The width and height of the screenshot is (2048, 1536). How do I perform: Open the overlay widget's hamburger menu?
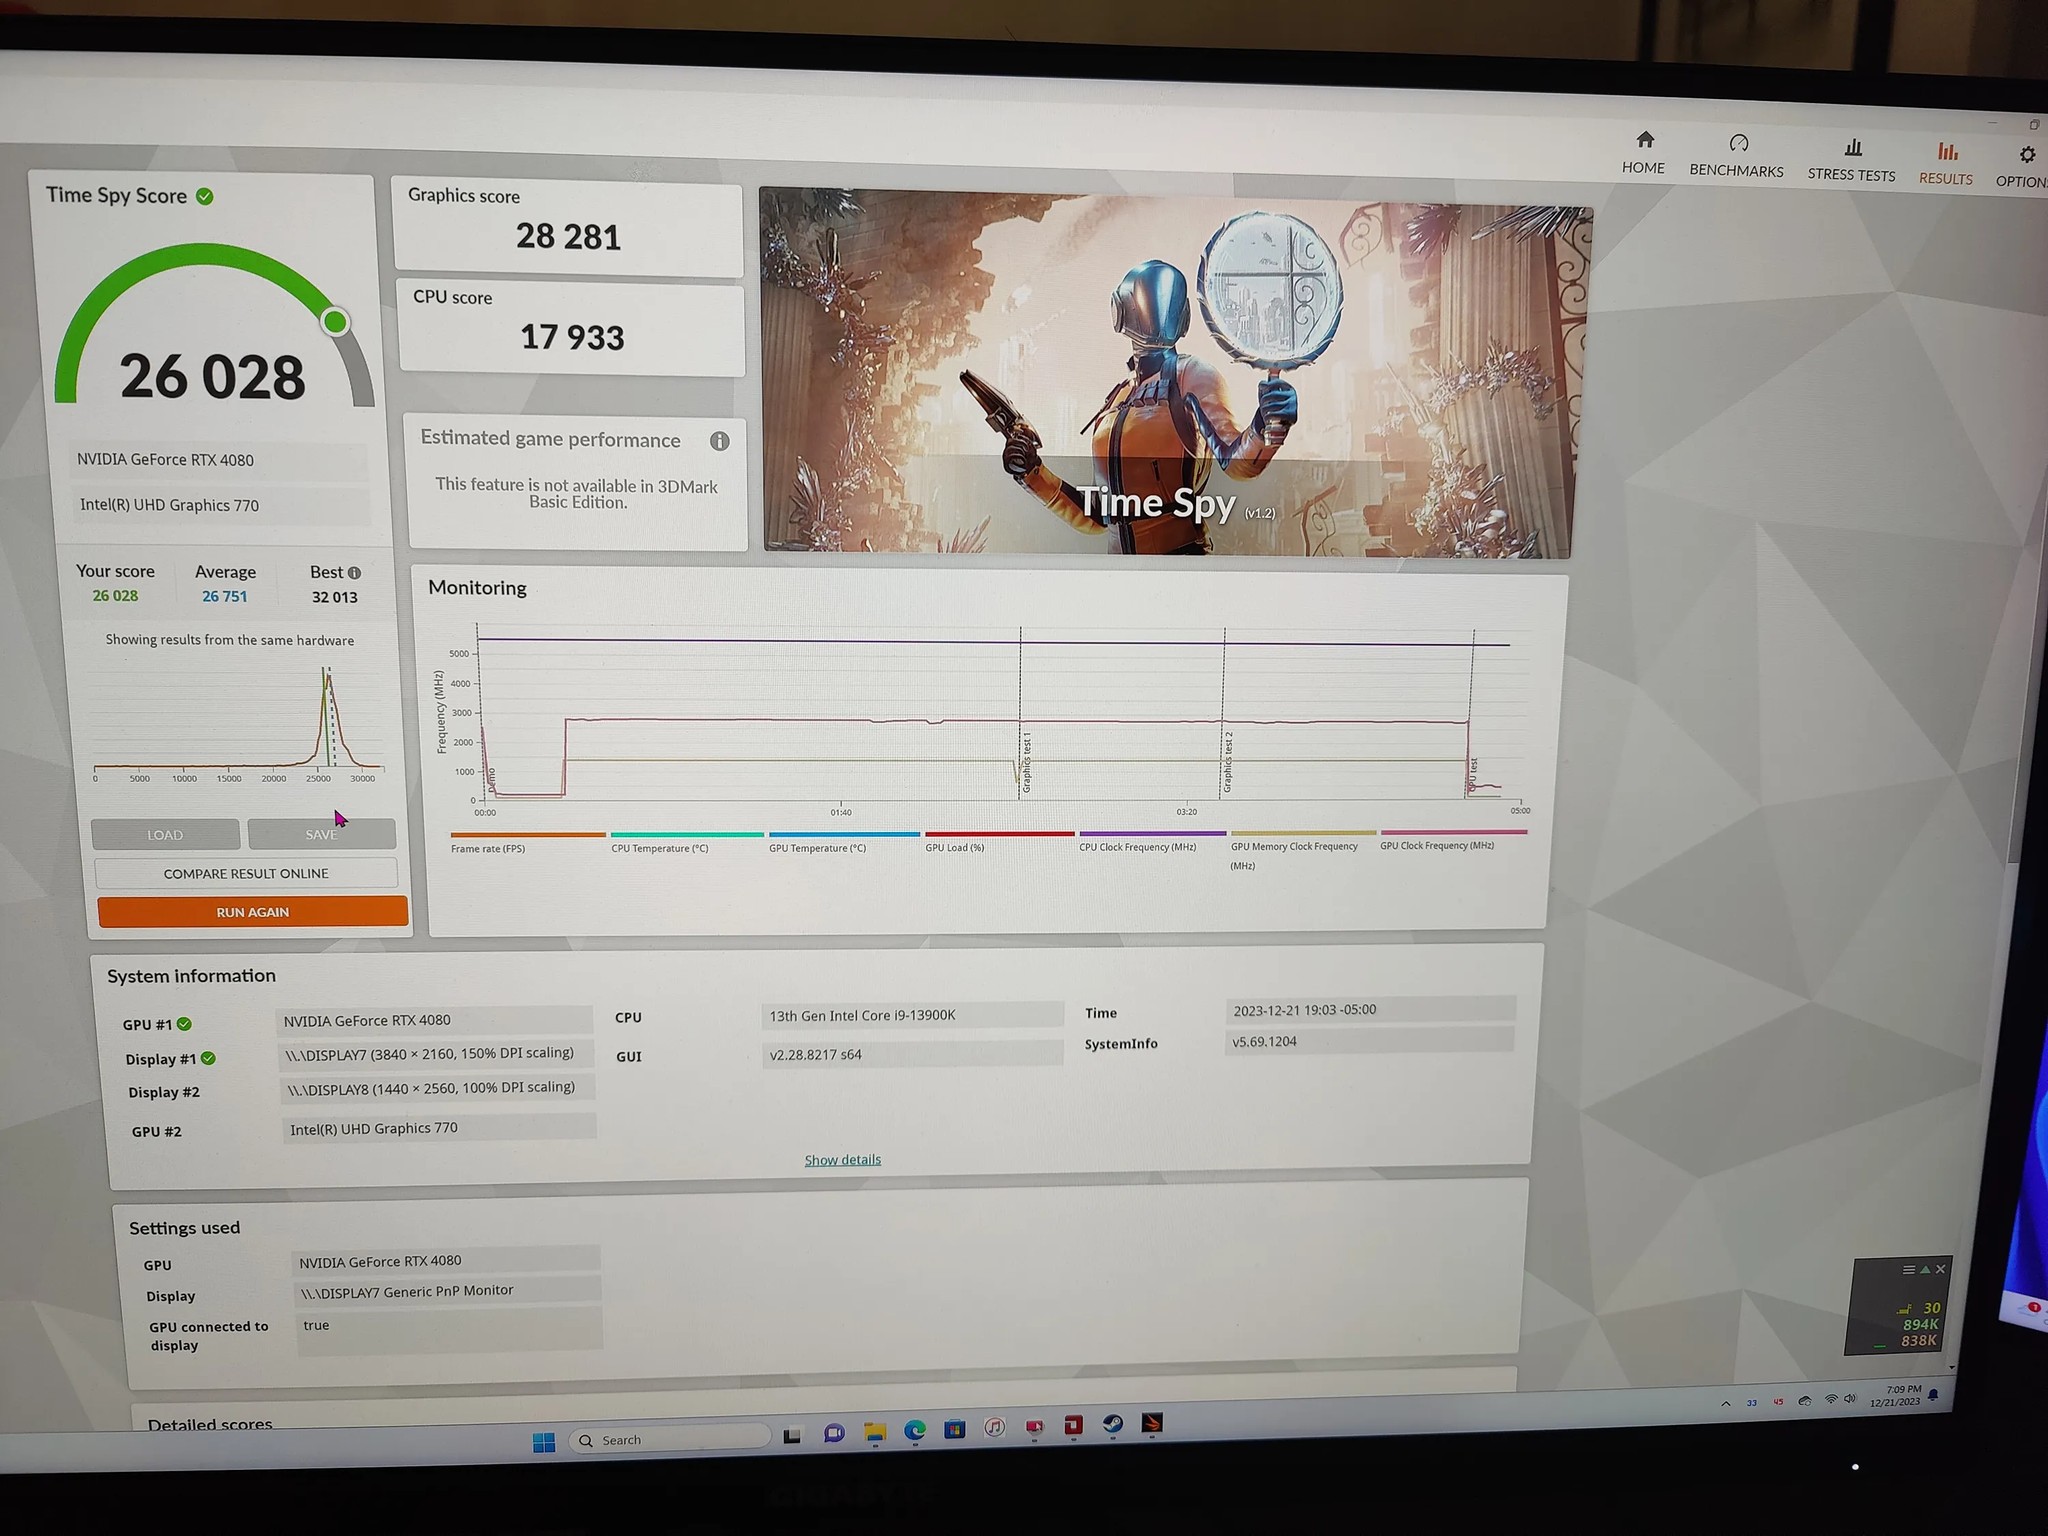[x=1909, y=1270]
